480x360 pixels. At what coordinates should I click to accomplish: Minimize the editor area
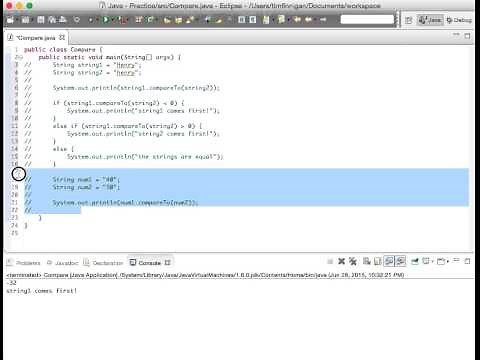pos(456,35)
